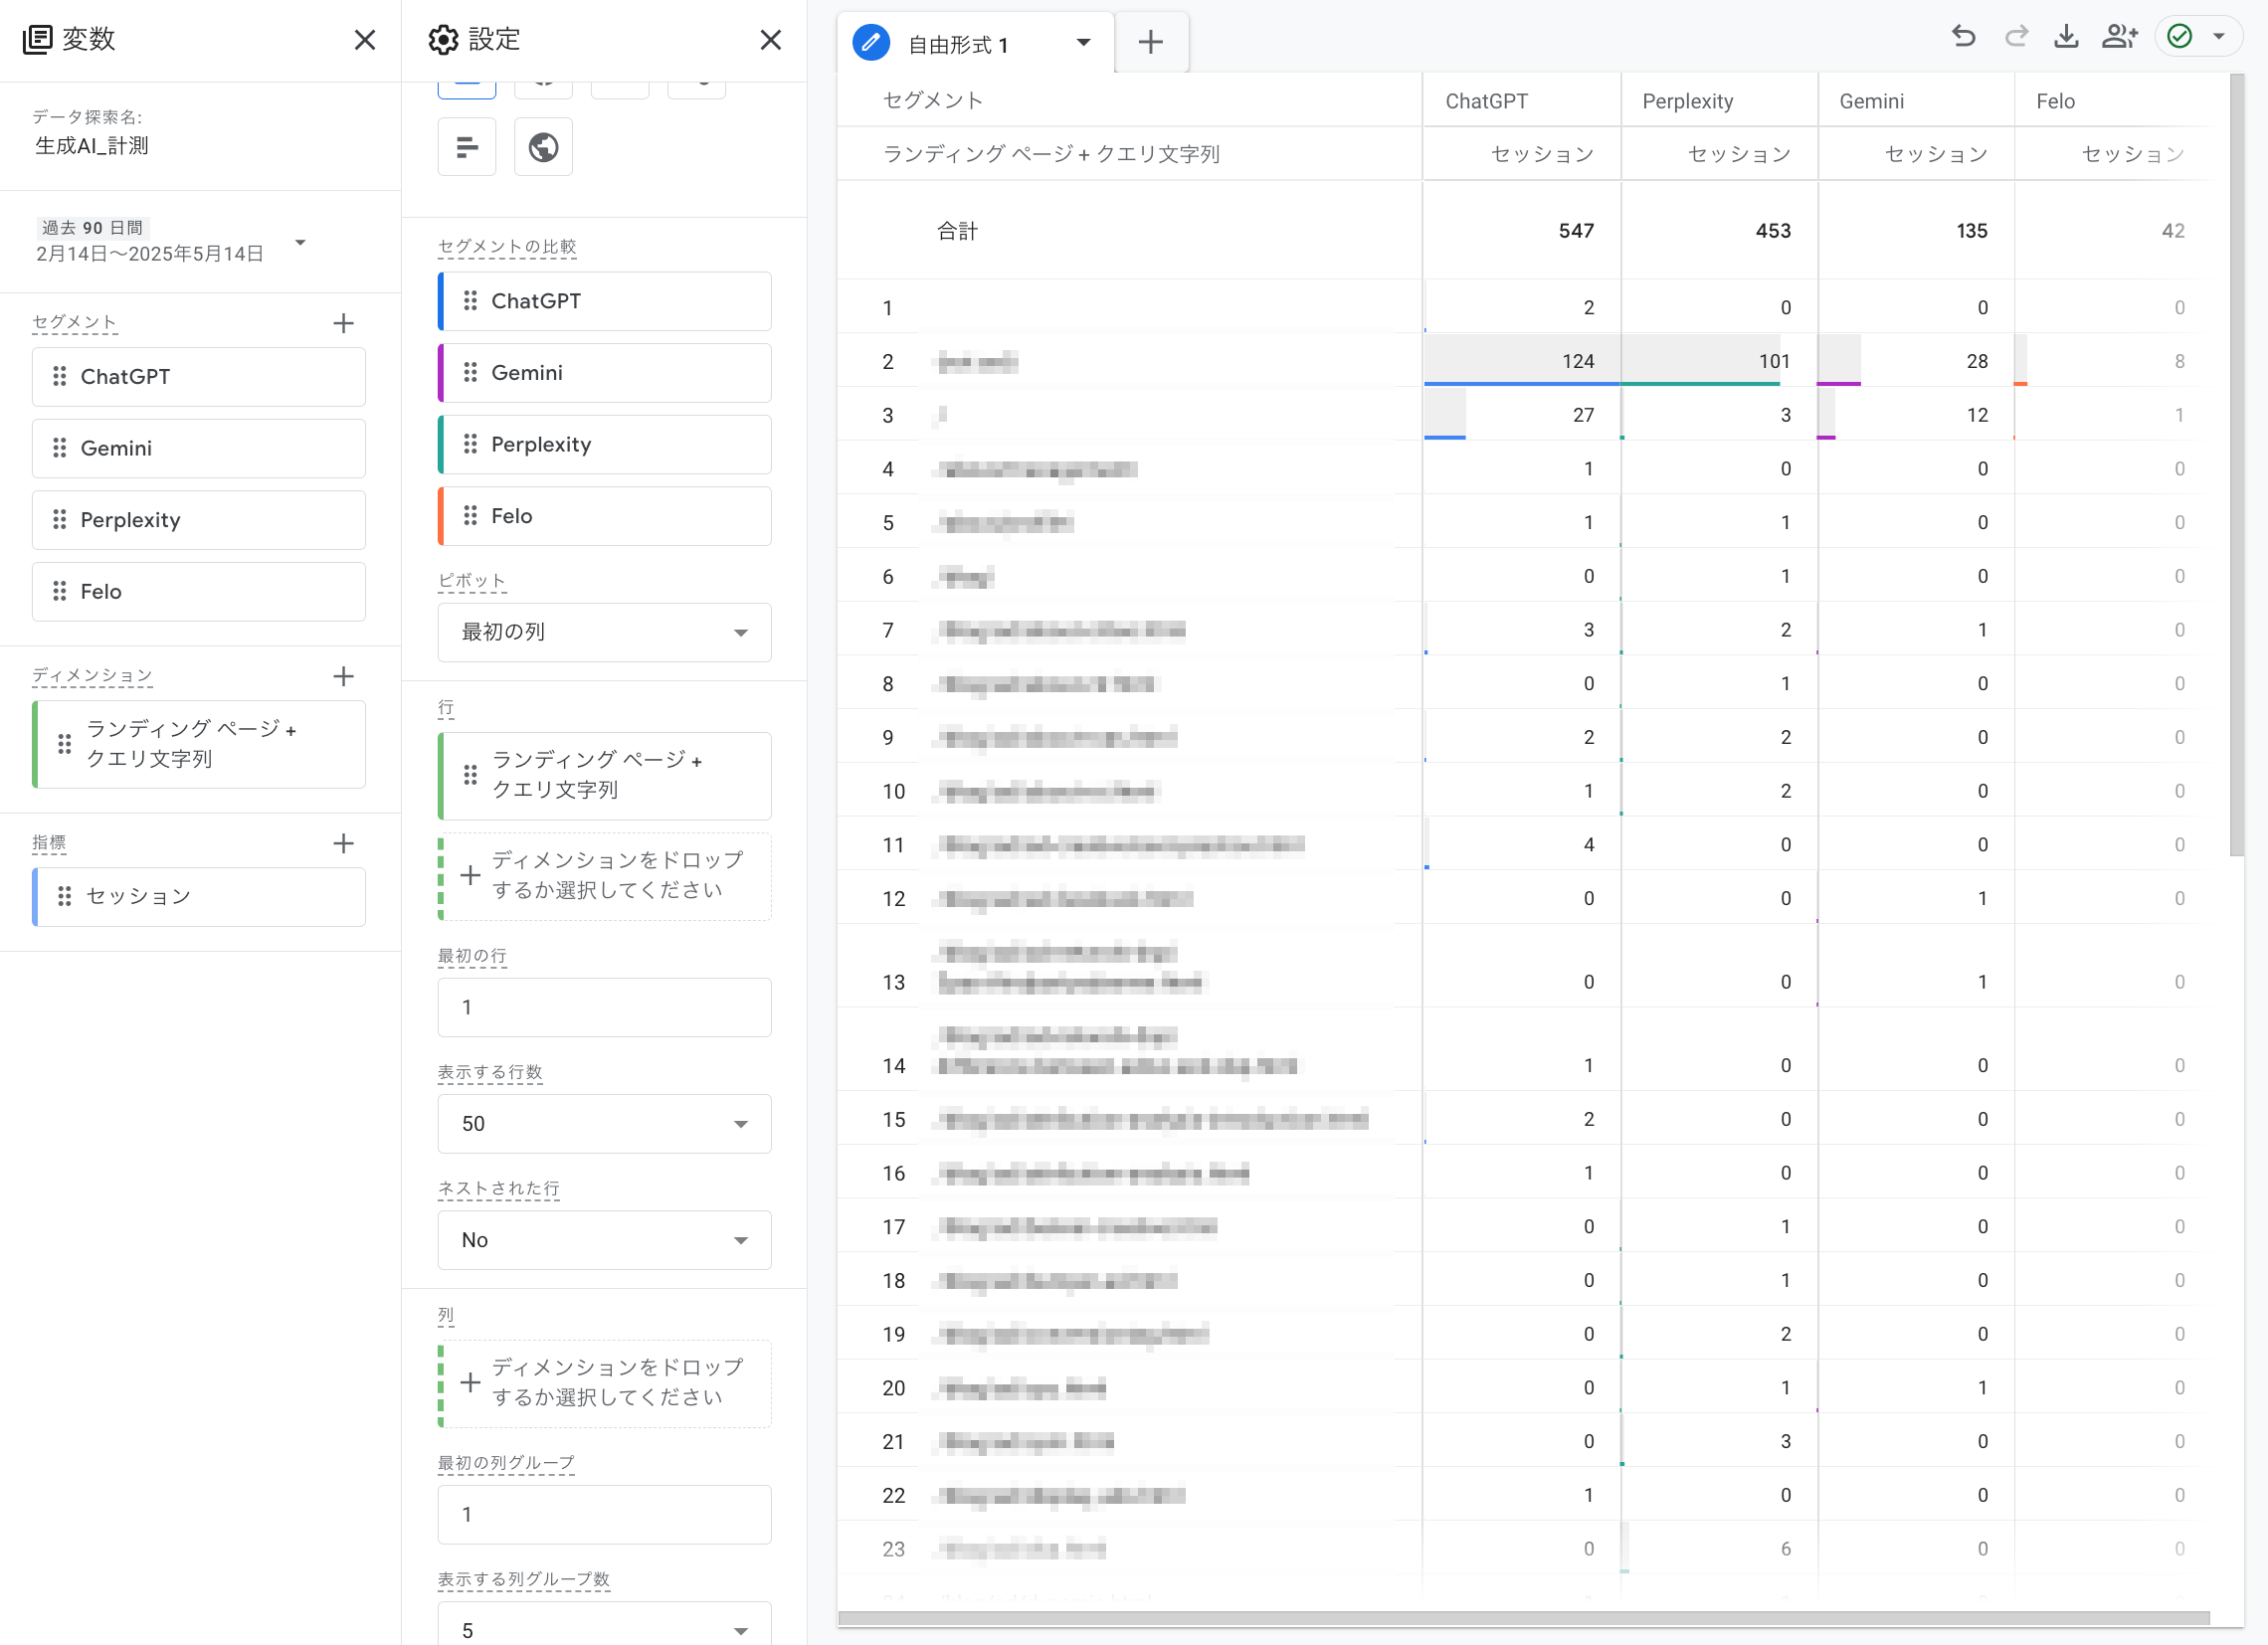Select the geo map visualization icon
Image resolution: width=2268 pixels, height=1645 pixels.
coord(543,147)
